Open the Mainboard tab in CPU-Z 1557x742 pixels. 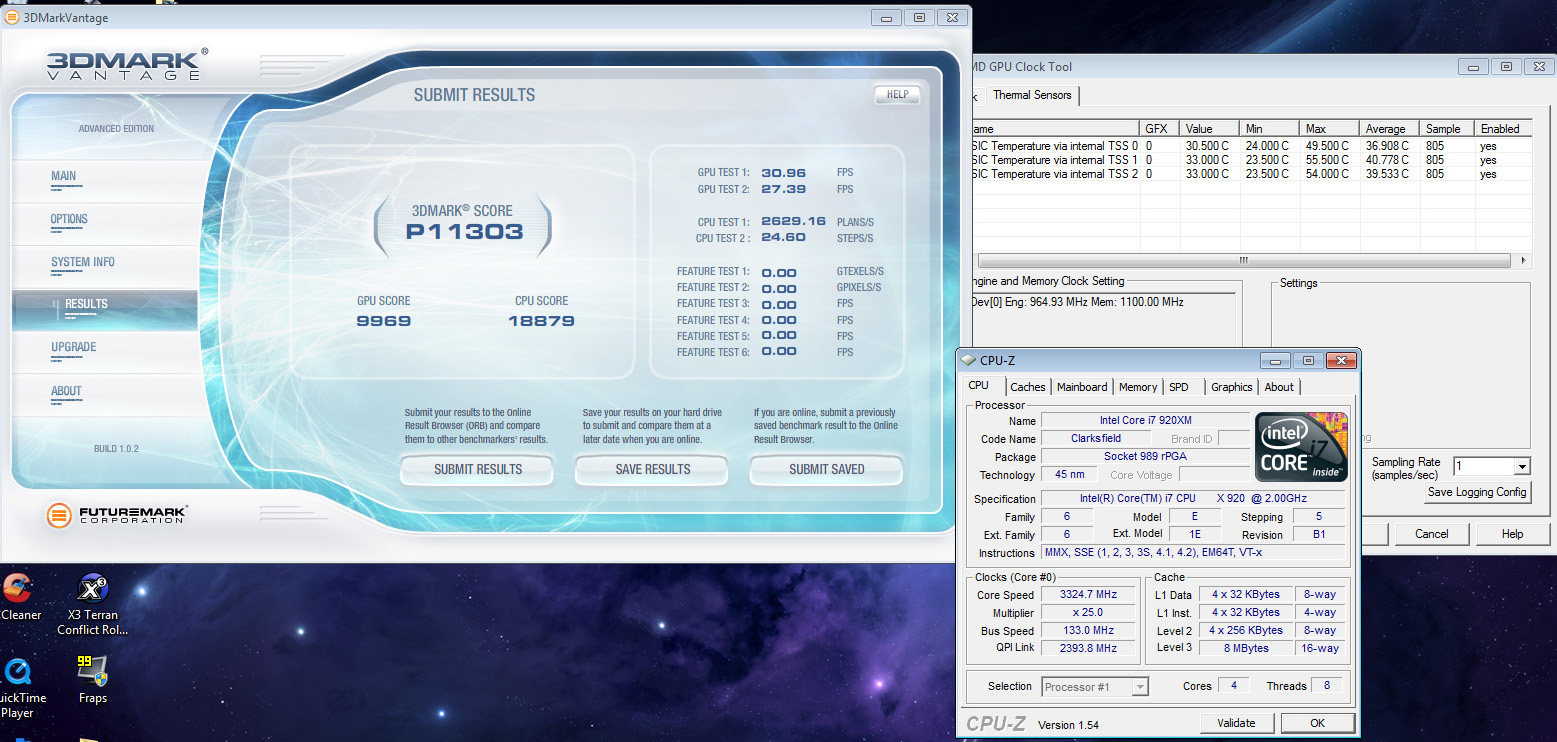(x=1082, y=387)
